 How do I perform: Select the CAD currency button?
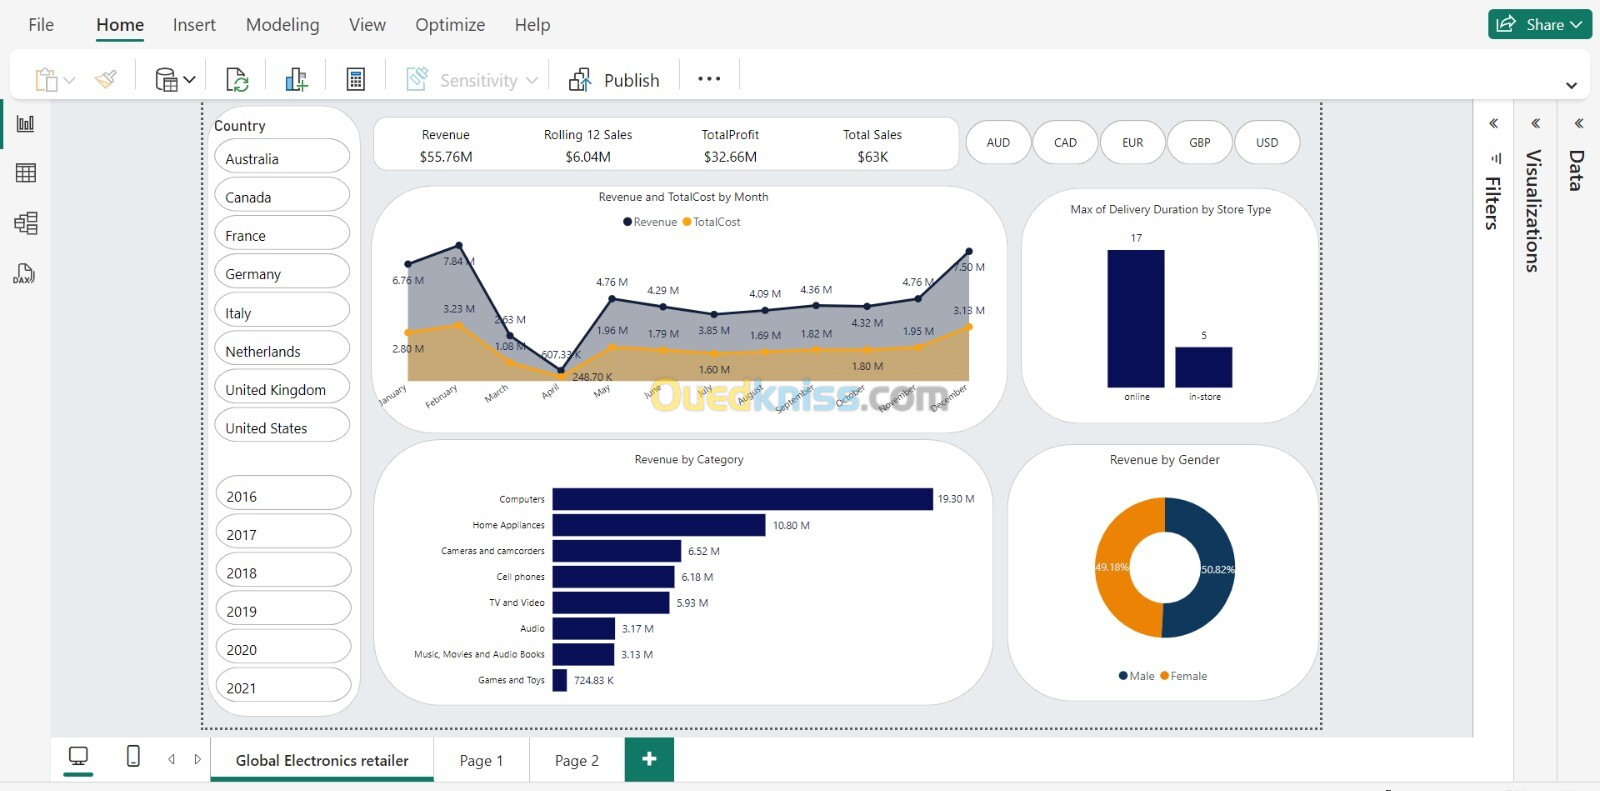(1066, 142)
